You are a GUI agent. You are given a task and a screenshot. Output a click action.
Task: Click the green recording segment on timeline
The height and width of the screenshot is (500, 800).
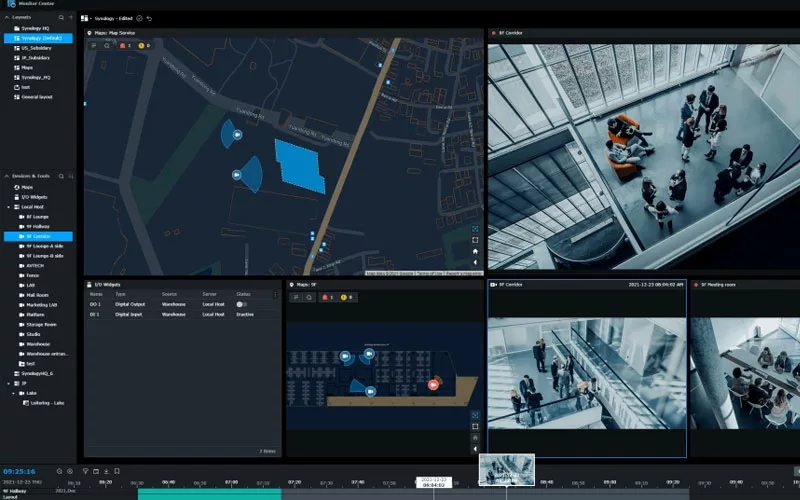click(208, 493)
